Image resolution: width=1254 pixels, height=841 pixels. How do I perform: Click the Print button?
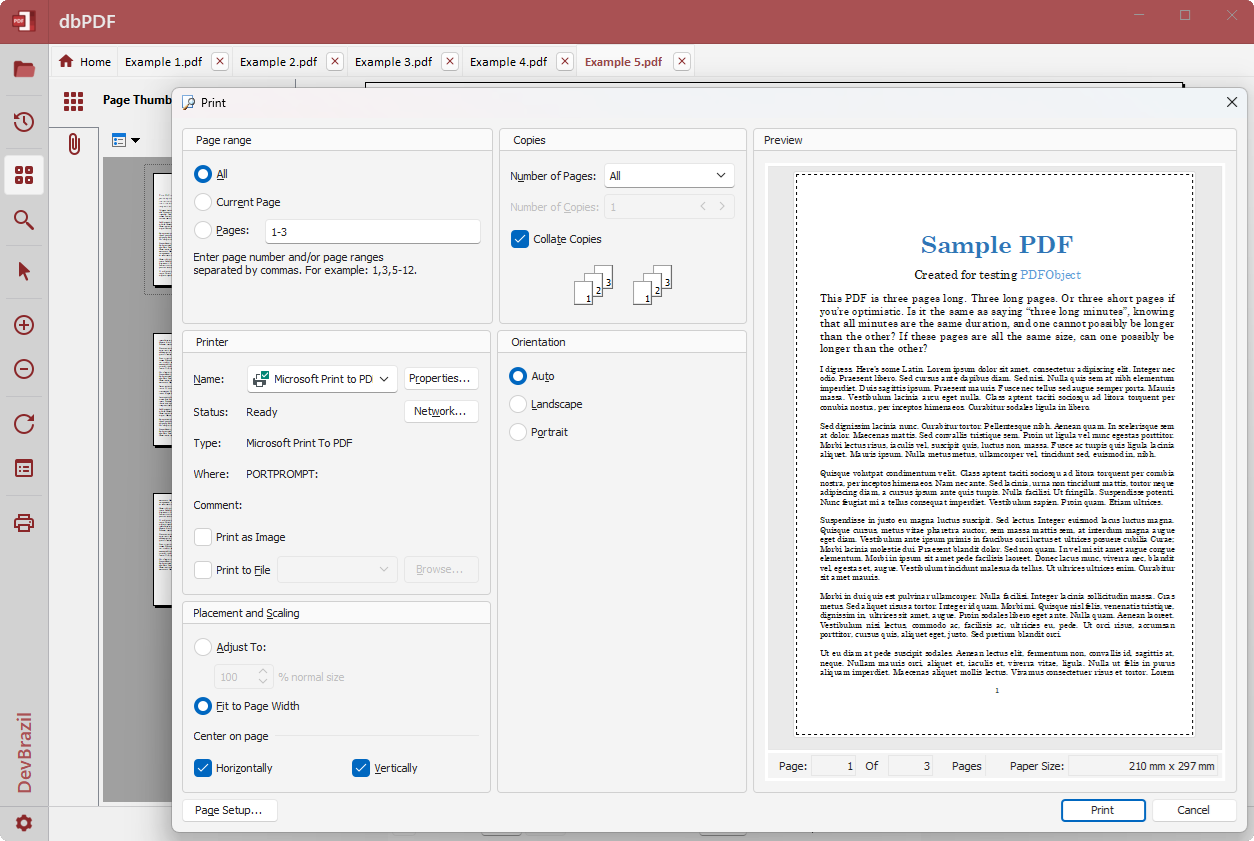[1103, 810]
